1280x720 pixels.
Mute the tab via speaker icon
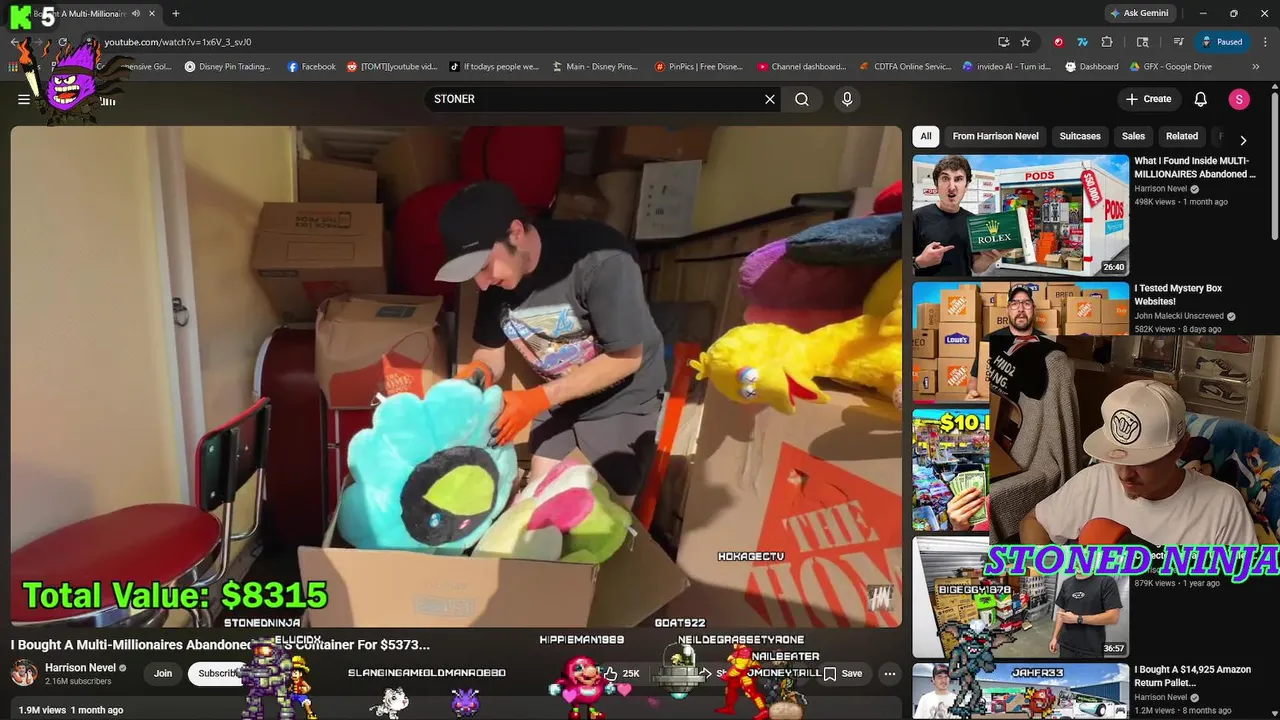[136, 14]
